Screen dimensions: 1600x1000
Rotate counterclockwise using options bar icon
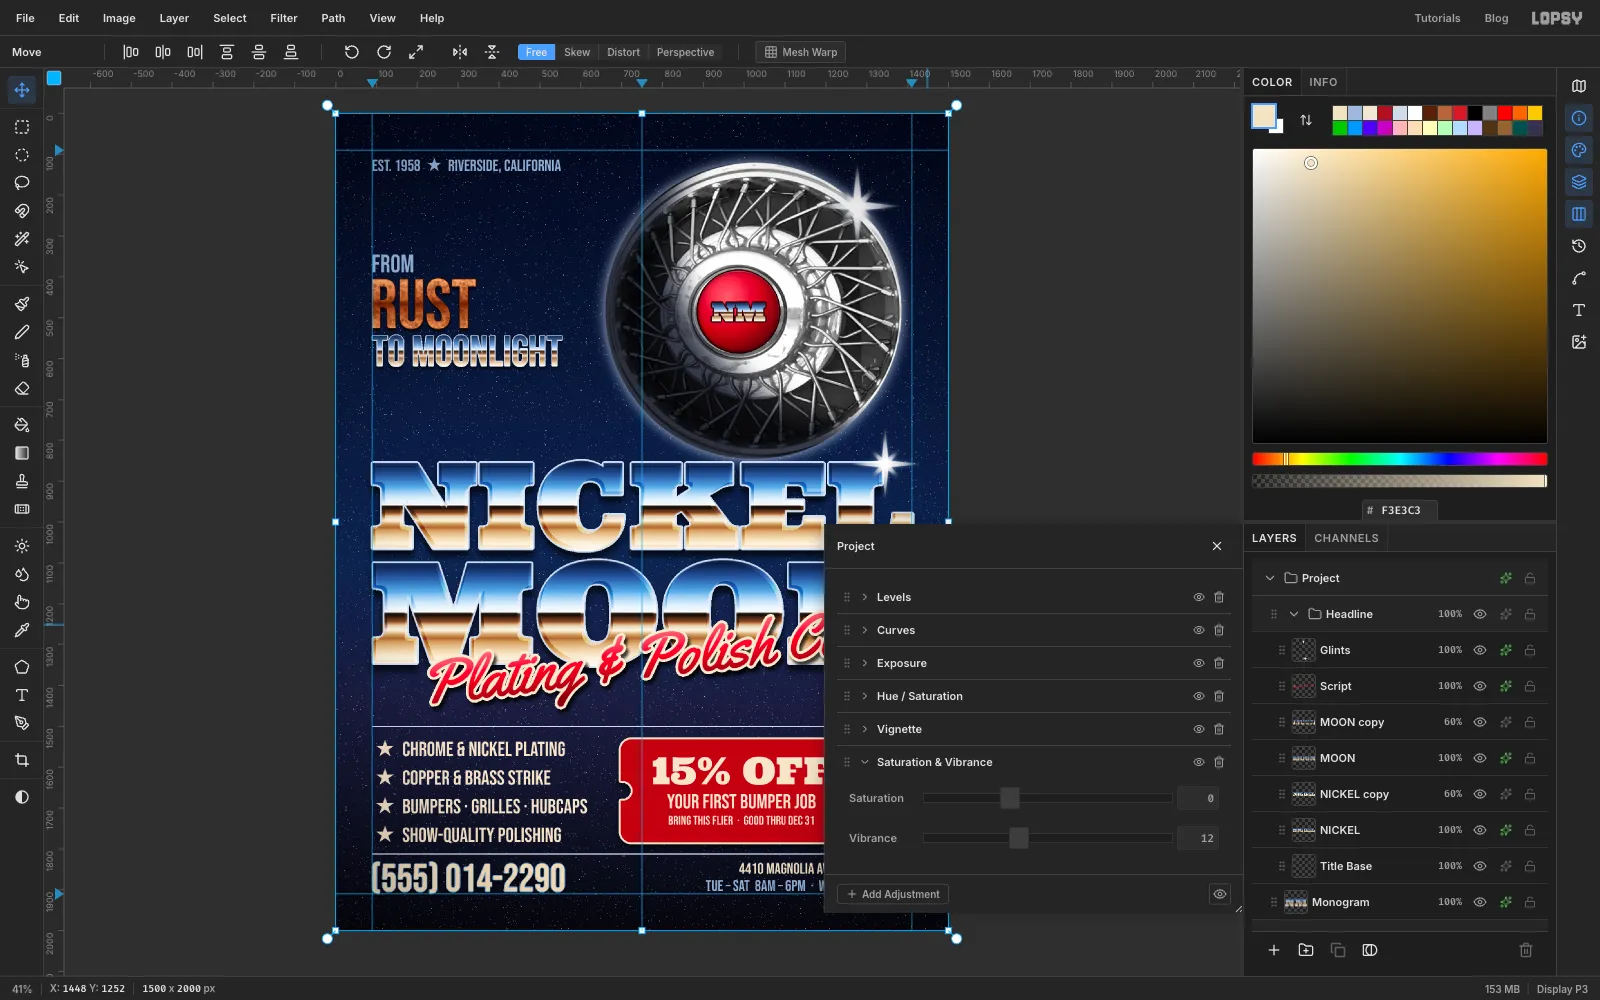351,52
